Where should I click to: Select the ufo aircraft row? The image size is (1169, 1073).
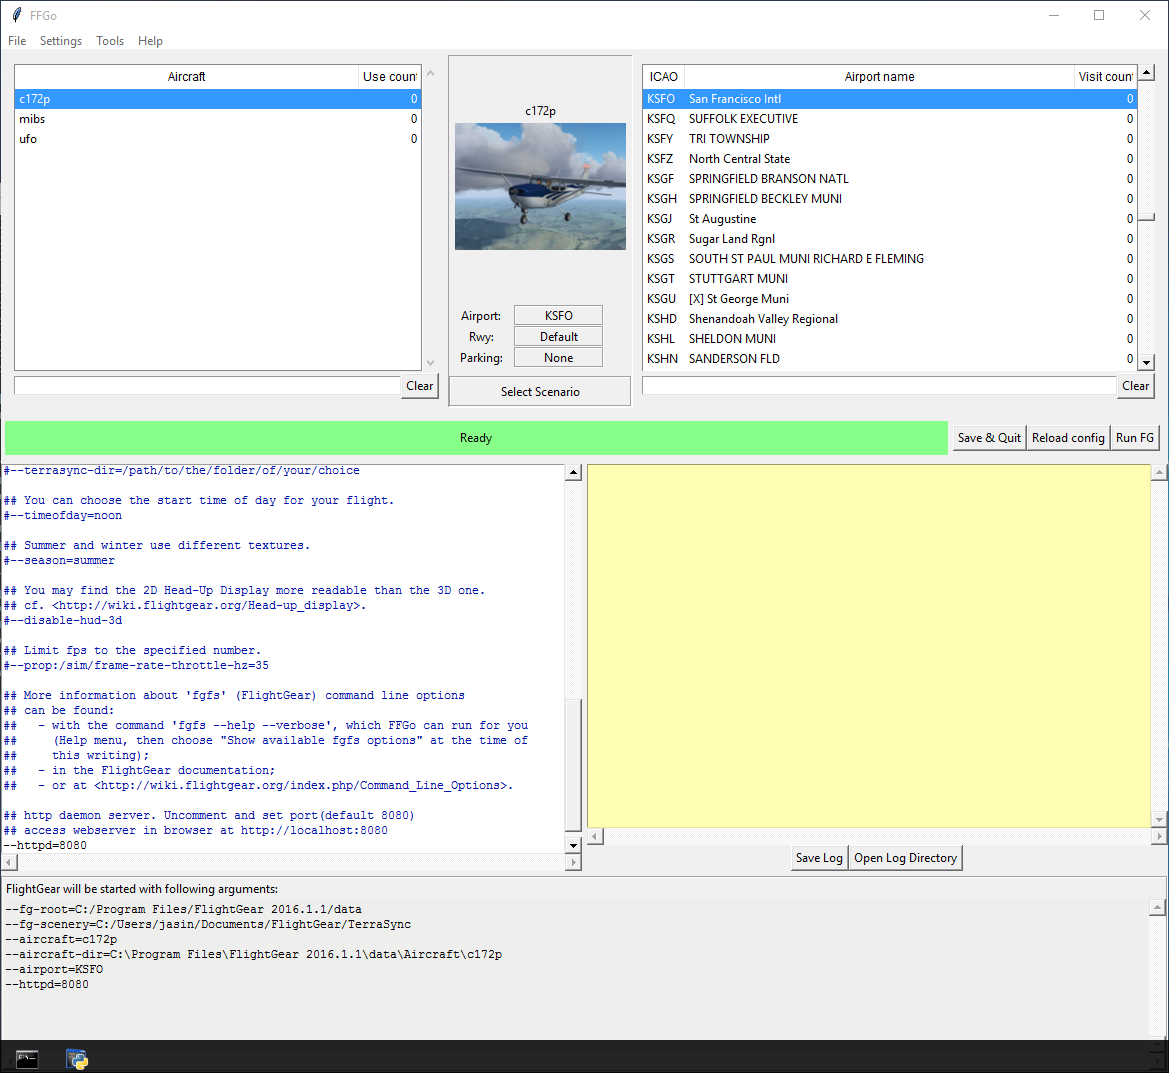pyautogui.click(x=218, y=139)
